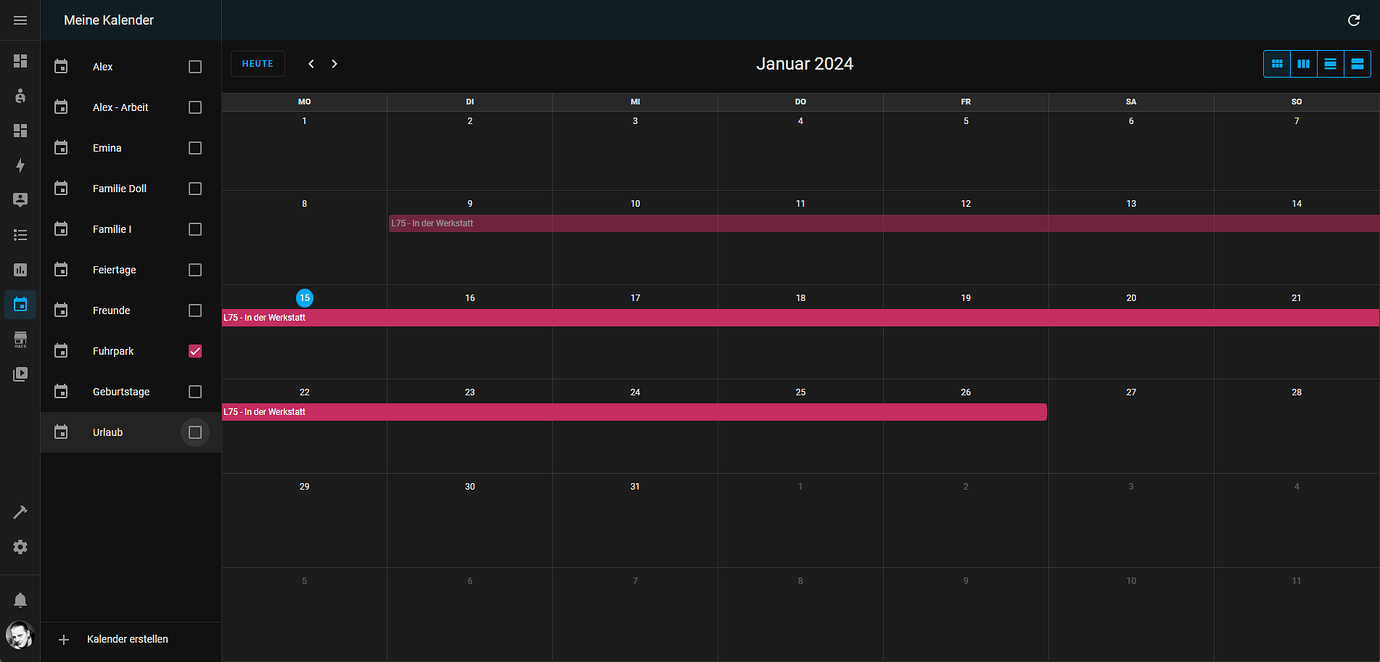
Task: Enable the Feiertage calendar checkbox
Action: coord(195,269)
